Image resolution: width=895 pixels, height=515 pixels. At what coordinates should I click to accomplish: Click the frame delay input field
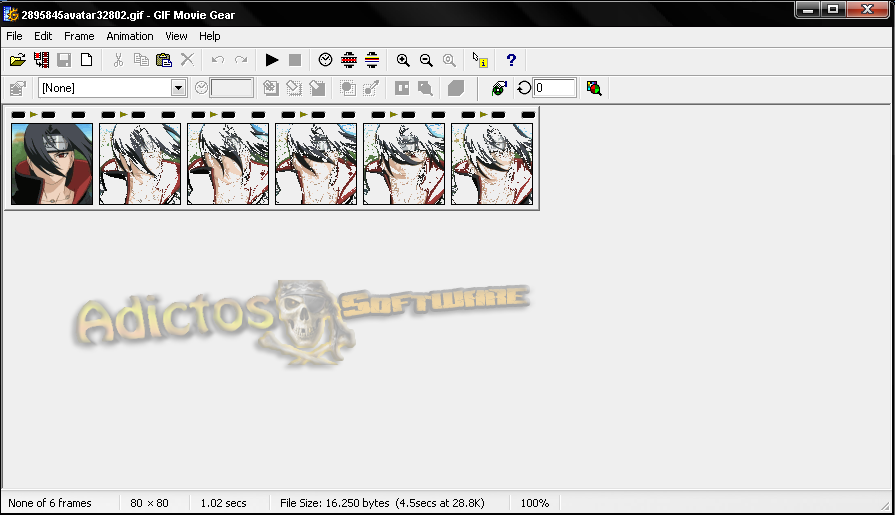[232, 88]
